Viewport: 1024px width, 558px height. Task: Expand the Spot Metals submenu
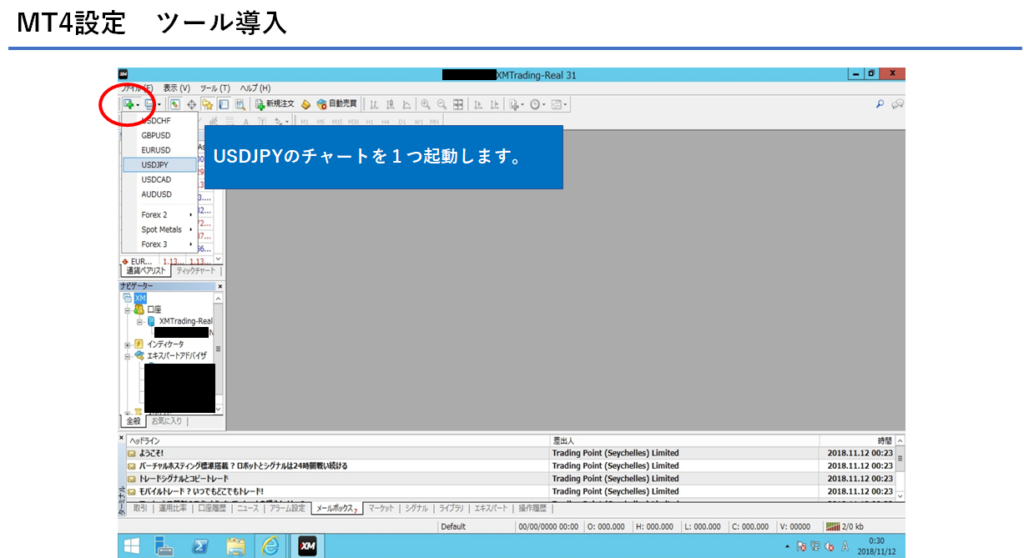160,229
